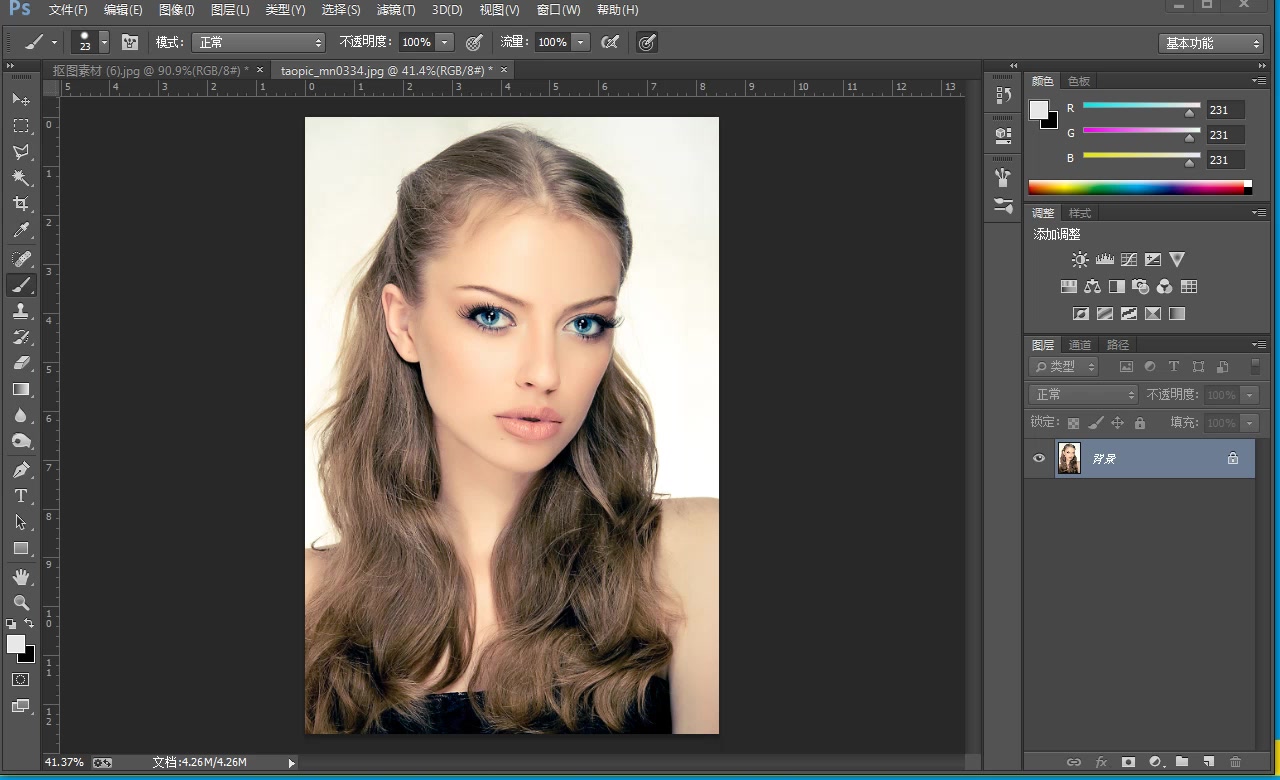Add a Gradient Map adjustment
The height and width of the screenshot is (780, 1280).
(1177, 314)
